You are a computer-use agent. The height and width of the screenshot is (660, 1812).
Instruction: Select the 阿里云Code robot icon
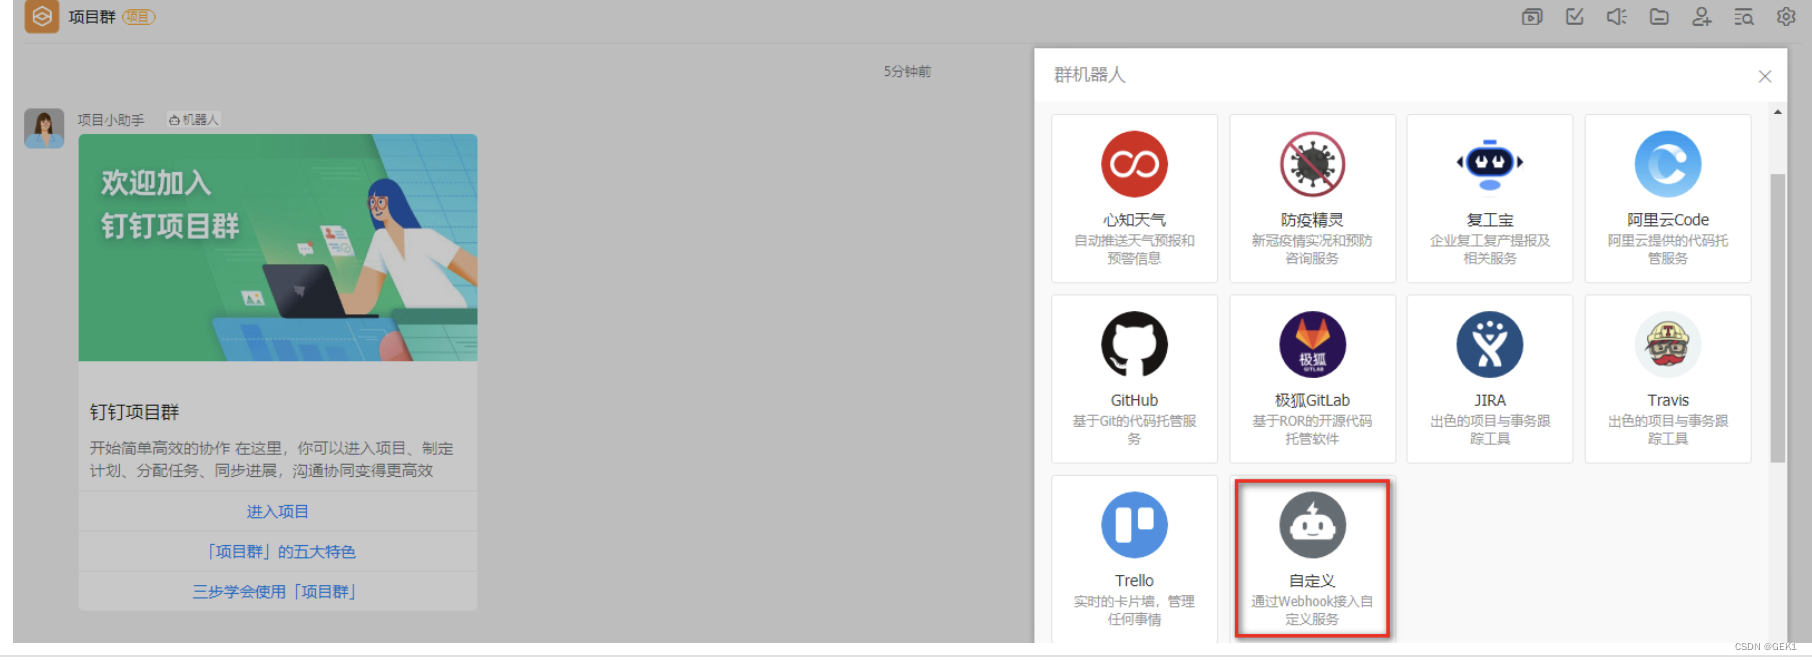click(1667, 164)
